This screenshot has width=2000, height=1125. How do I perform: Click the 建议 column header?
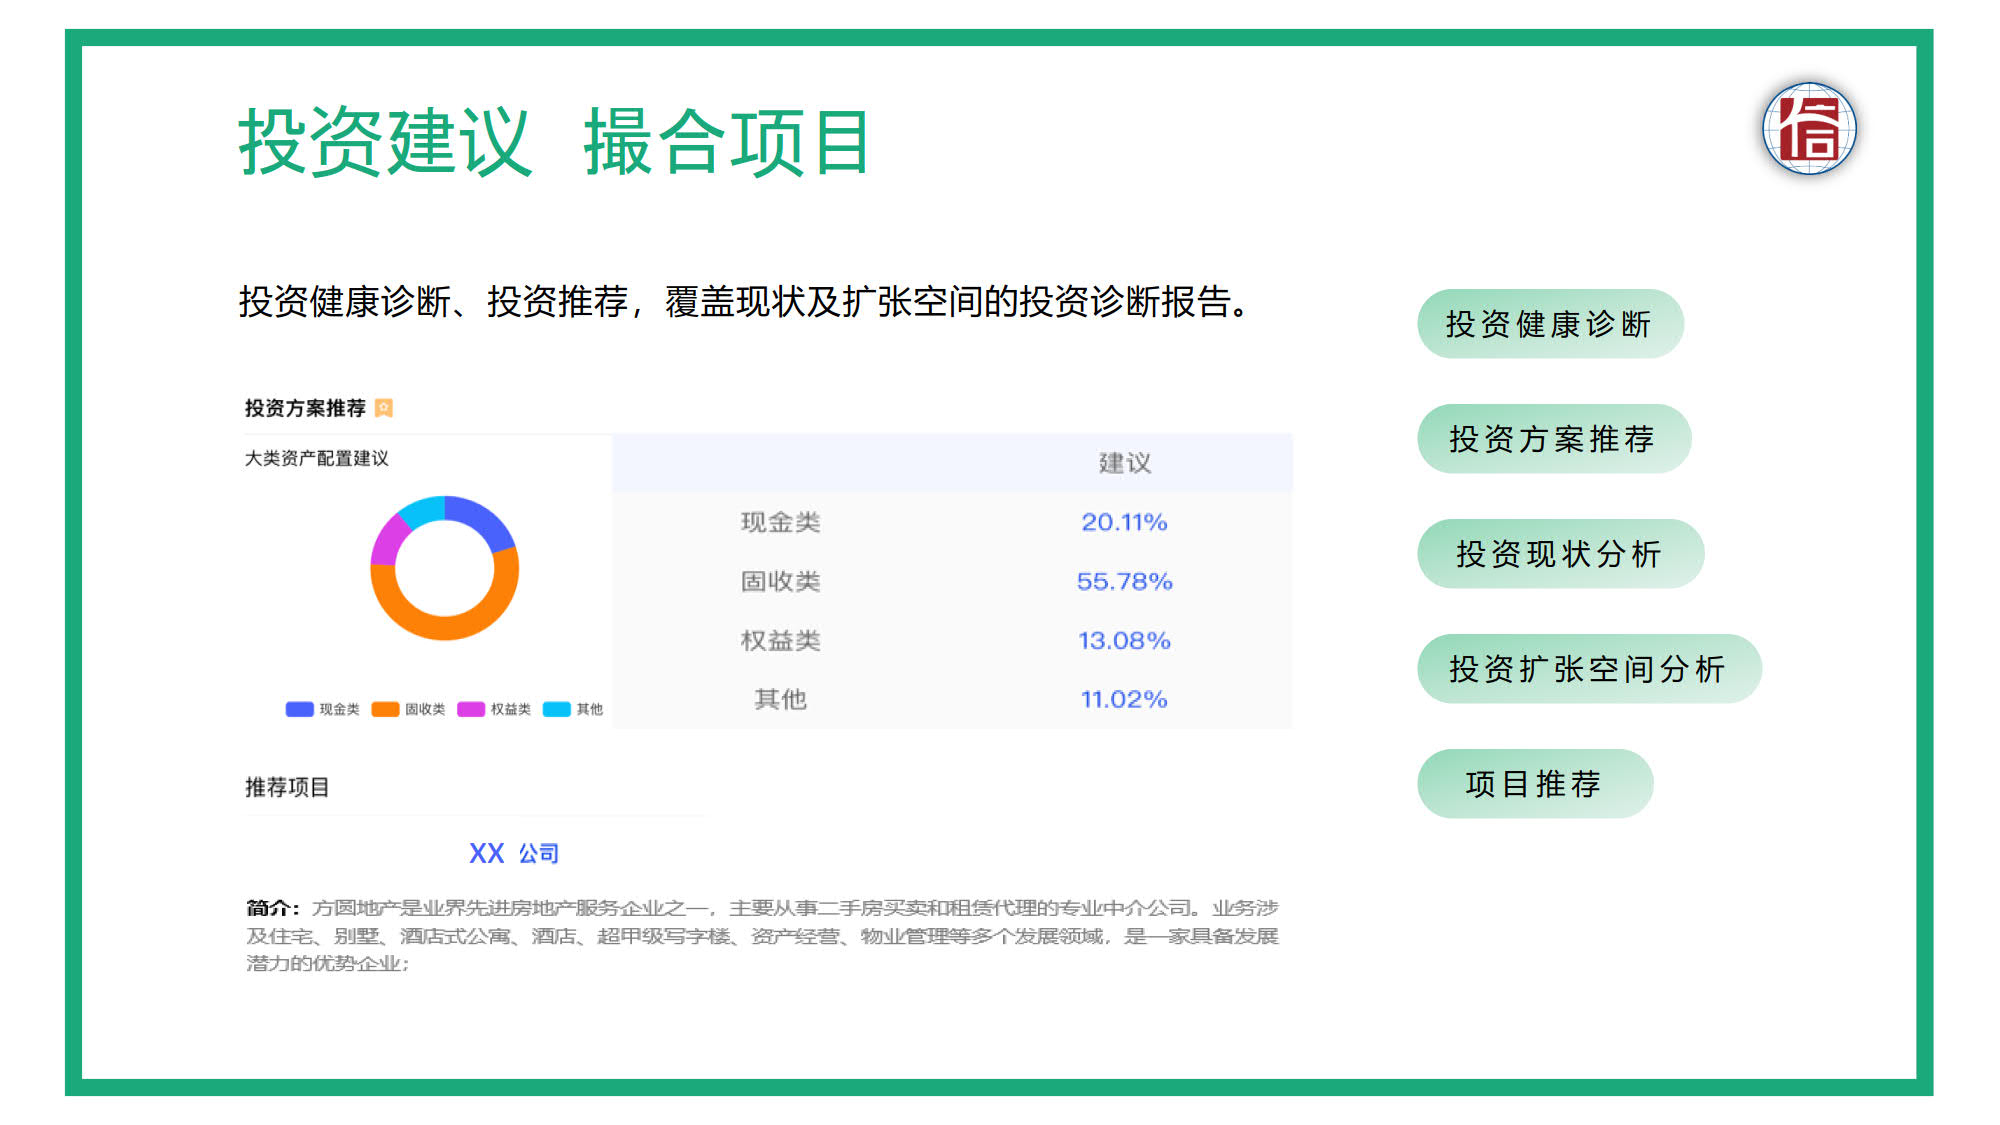tap(1125, 463)
